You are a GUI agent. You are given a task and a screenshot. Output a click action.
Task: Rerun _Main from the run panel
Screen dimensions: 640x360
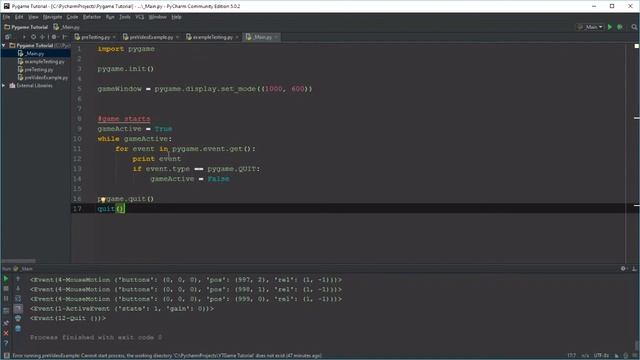pyautogui.click(x=6, y=279)
